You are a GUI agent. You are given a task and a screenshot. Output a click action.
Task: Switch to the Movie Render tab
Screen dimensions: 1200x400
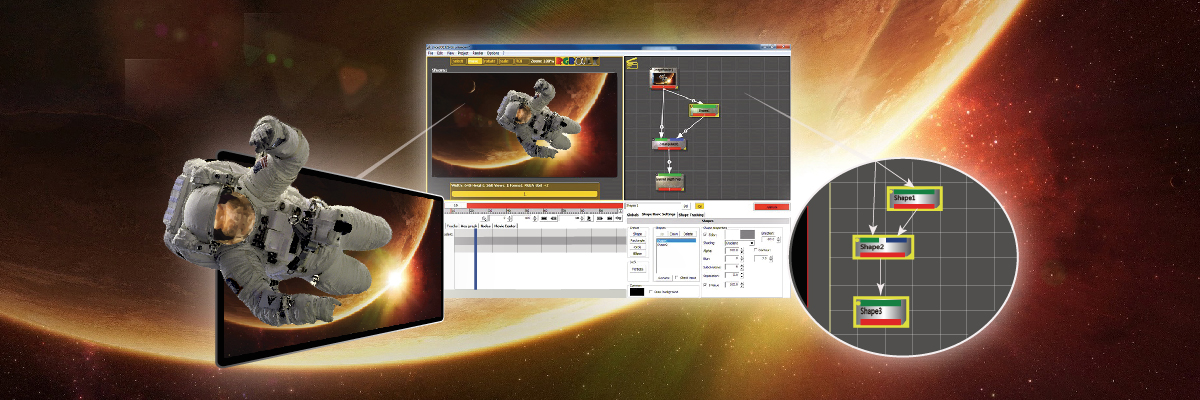click(x=506, y=226)
